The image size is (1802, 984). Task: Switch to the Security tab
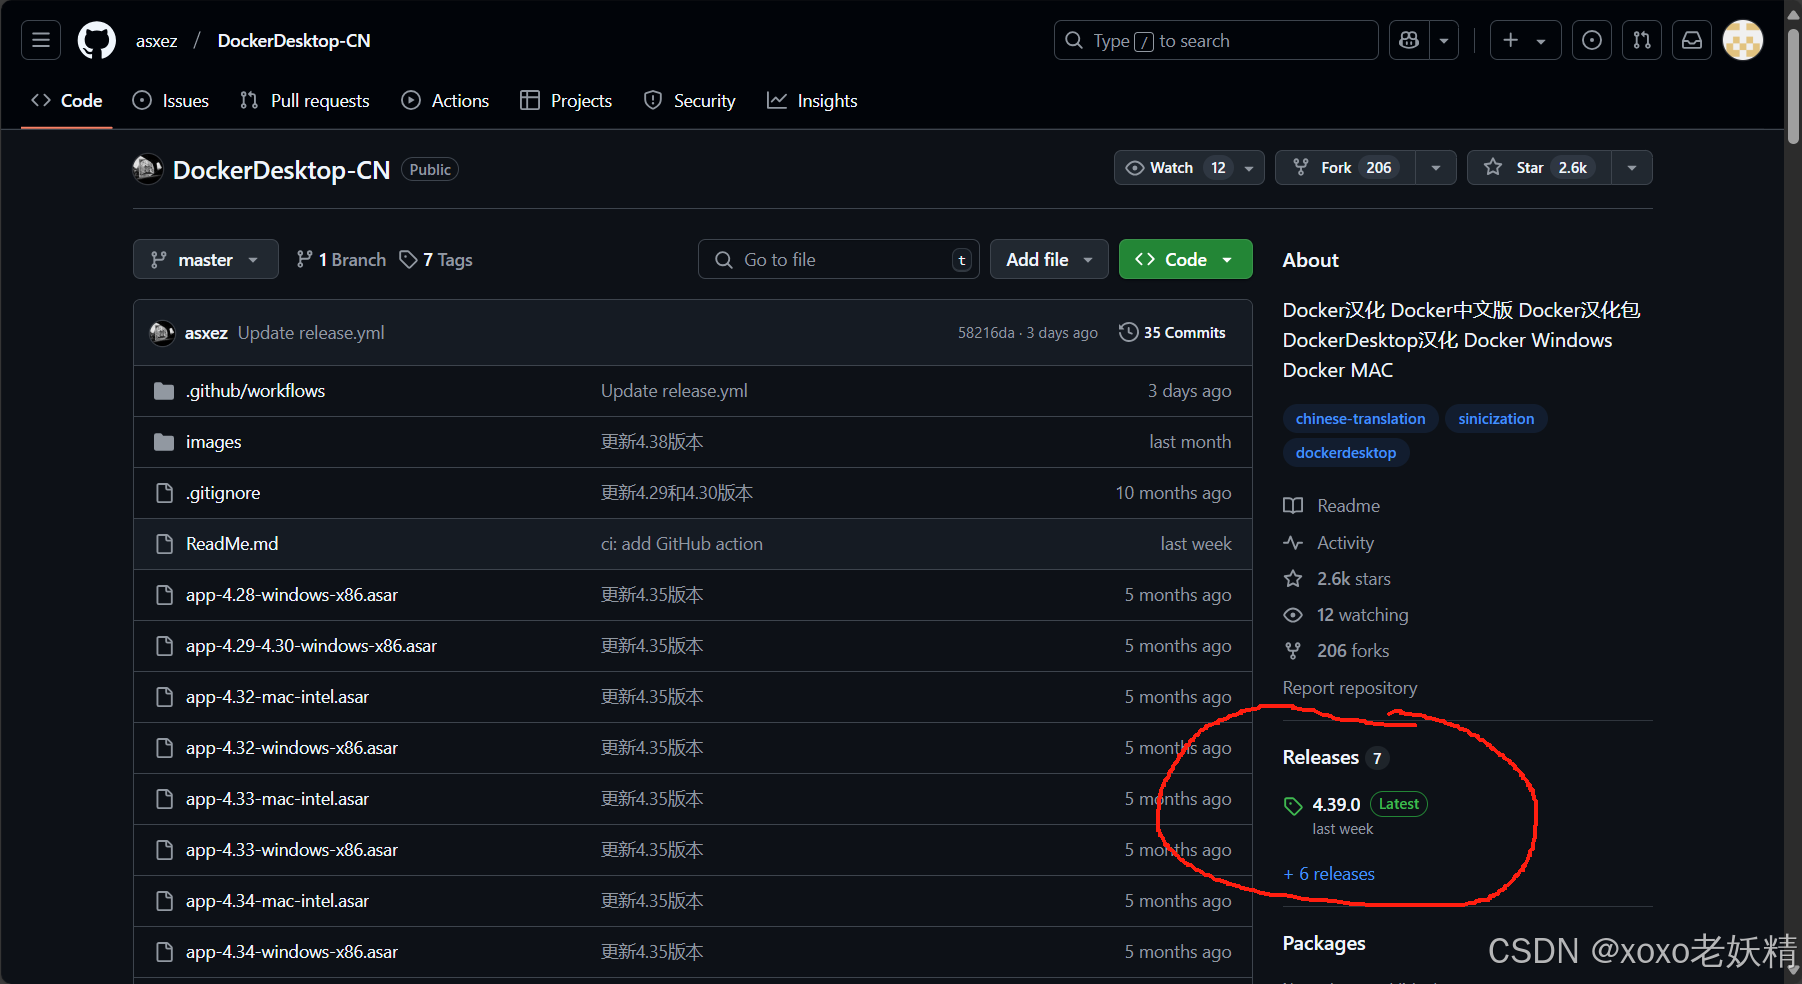(690, 101)
